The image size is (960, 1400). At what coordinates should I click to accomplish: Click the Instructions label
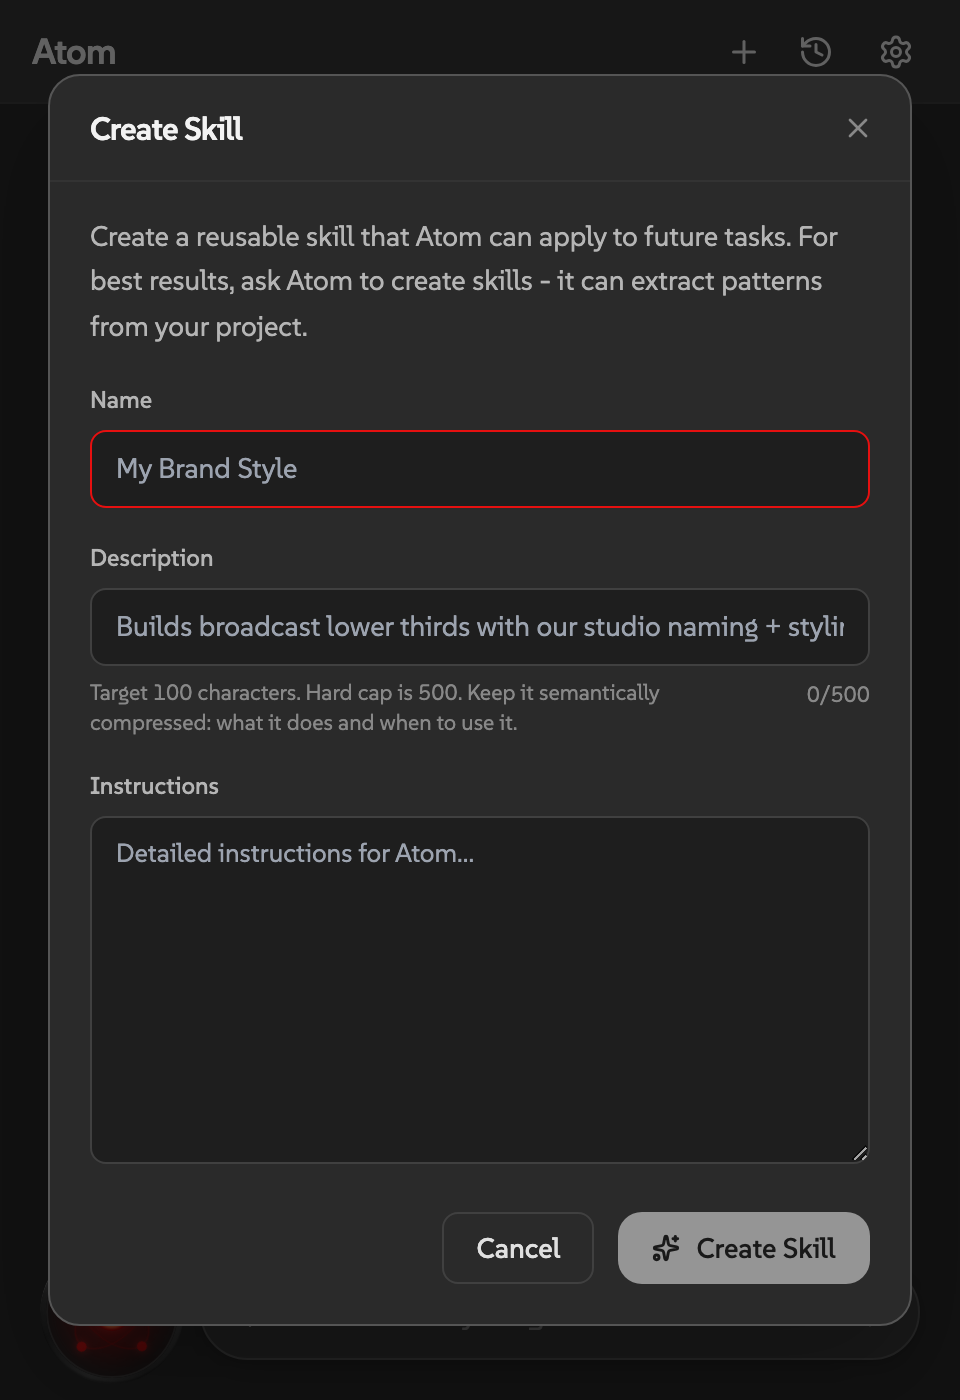pos(154,786)
